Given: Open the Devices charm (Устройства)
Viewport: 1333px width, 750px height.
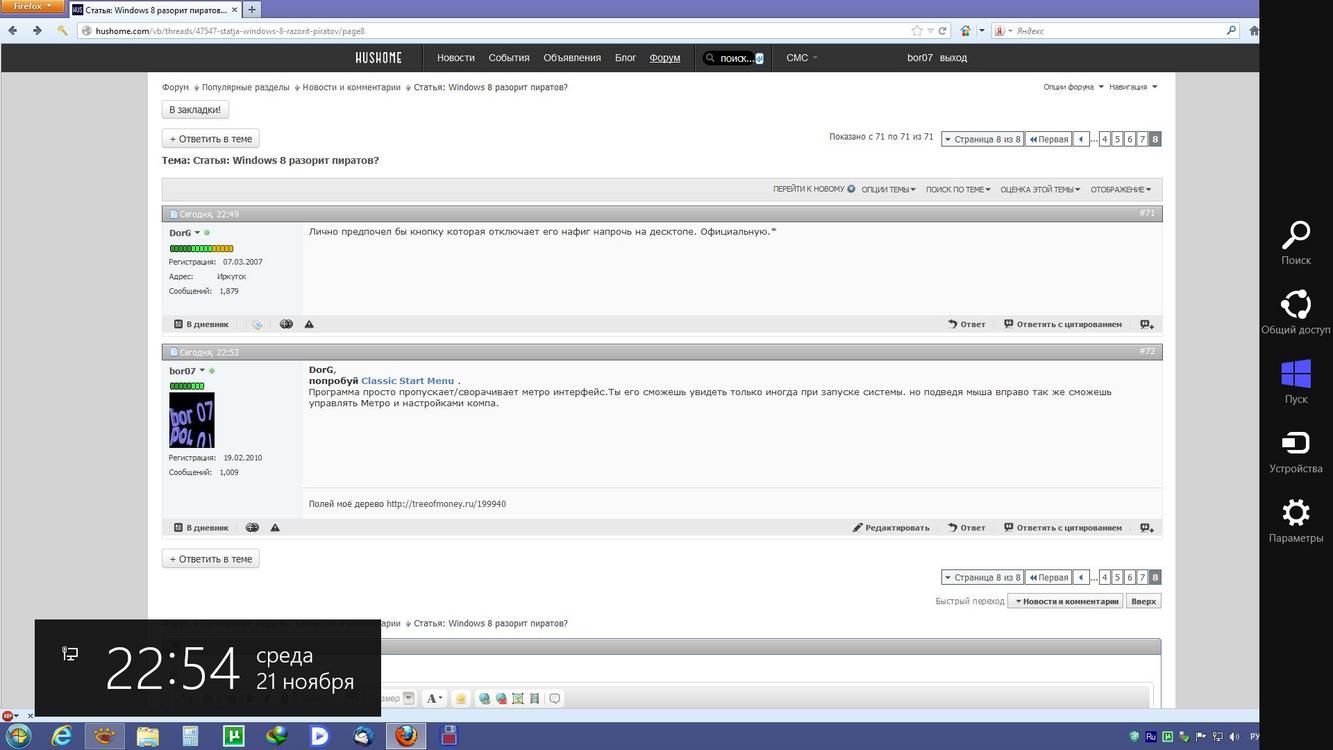Looking at the screenshot, I should pyautogui.click(x=1296, y=451).
